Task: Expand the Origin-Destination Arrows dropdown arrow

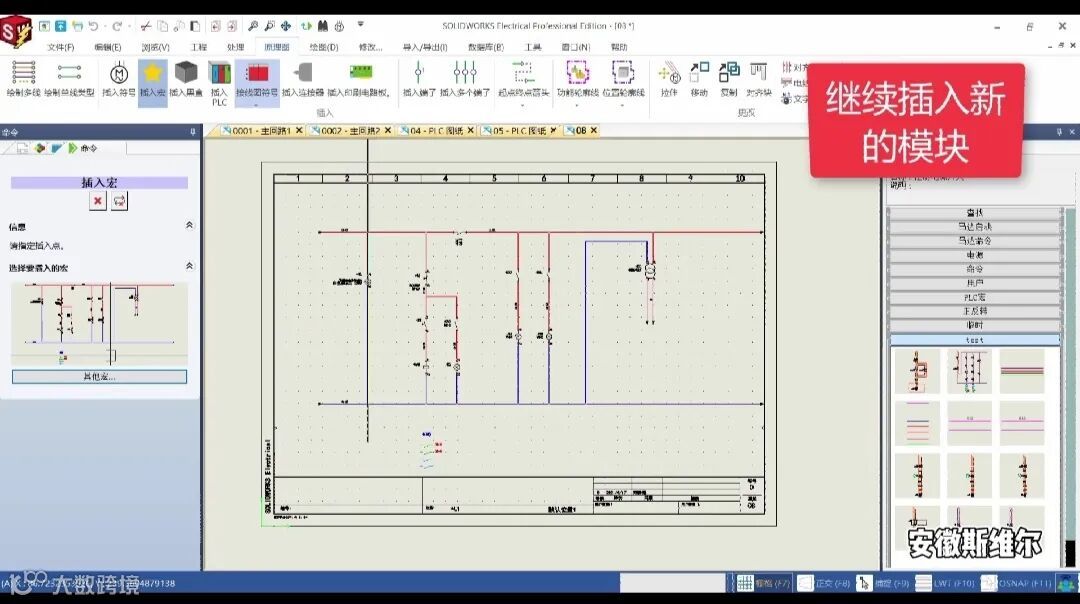Action: [523, 104]
